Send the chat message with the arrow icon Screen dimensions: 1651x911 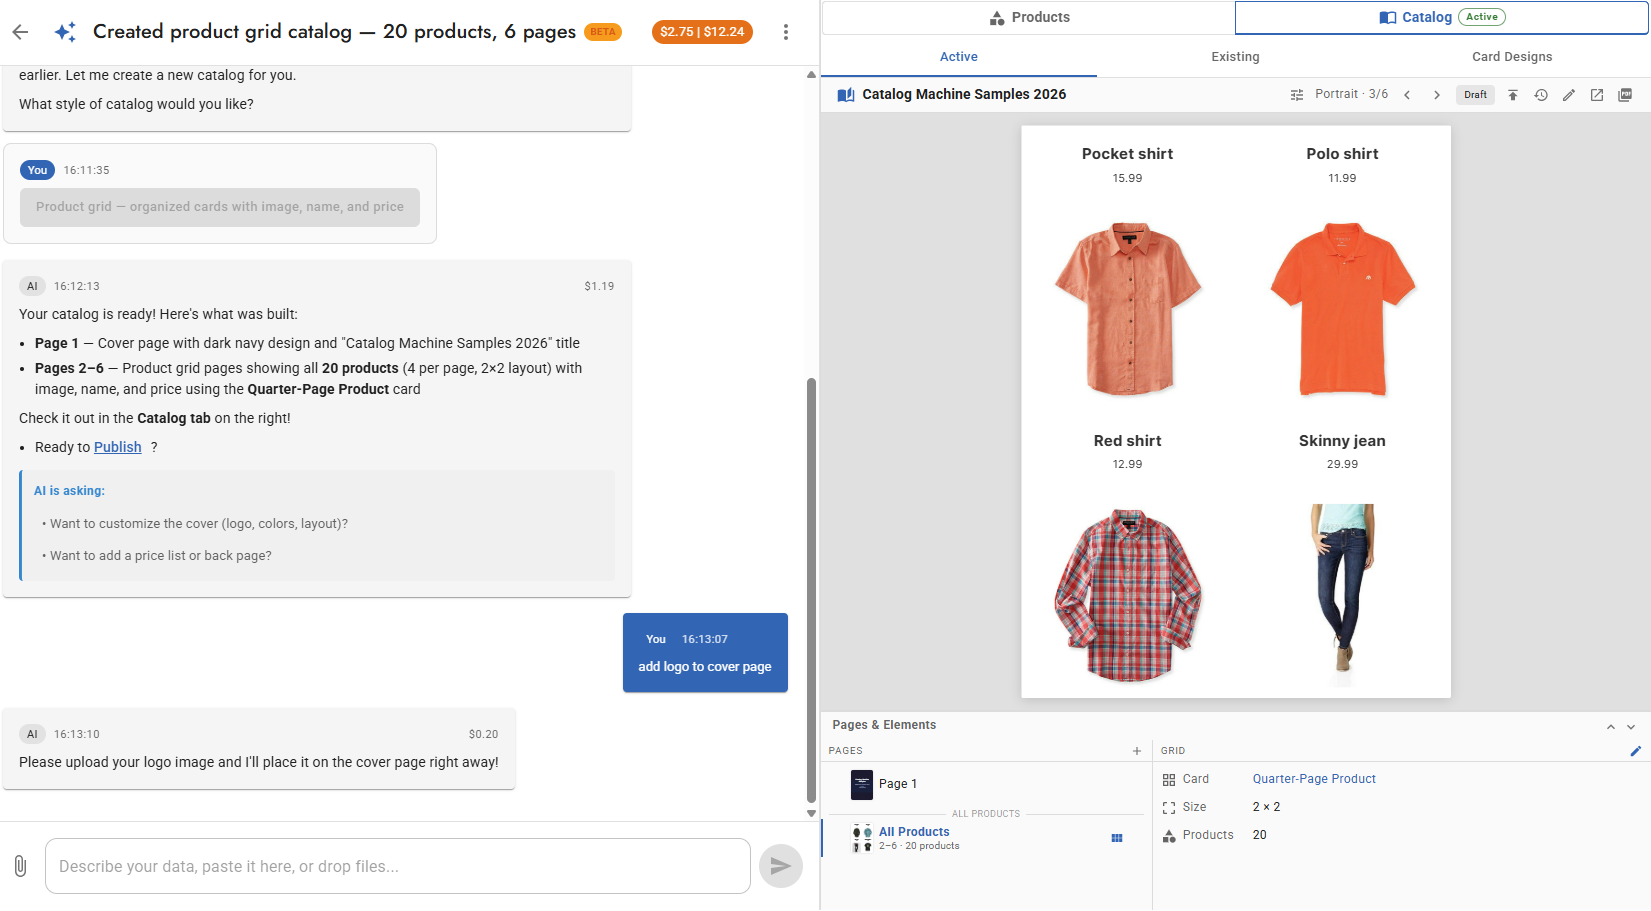[780, 866]
